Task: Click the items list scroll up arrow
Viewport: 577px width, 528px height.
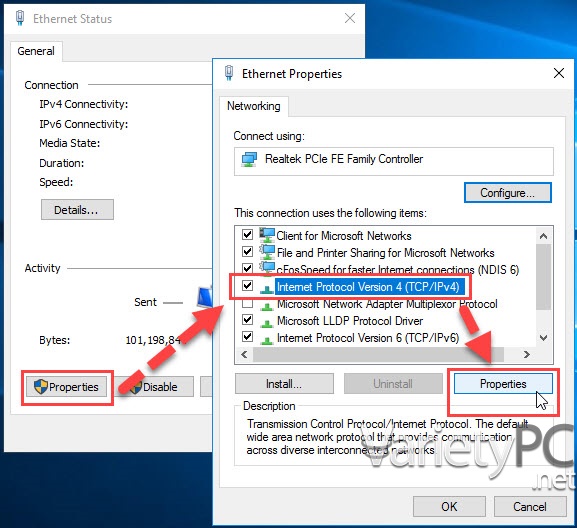Action: coord(544,236)
